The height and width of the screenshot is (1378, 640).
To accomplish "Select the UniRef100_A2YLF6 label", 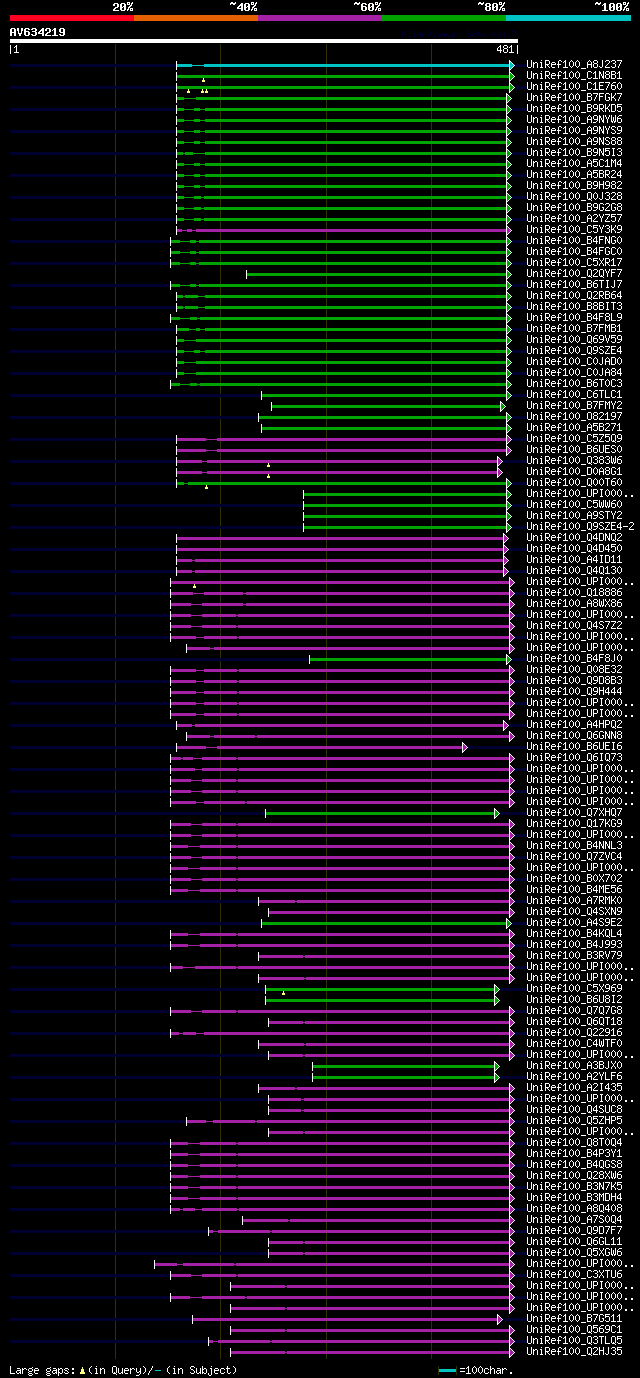I will [574, 1076].
